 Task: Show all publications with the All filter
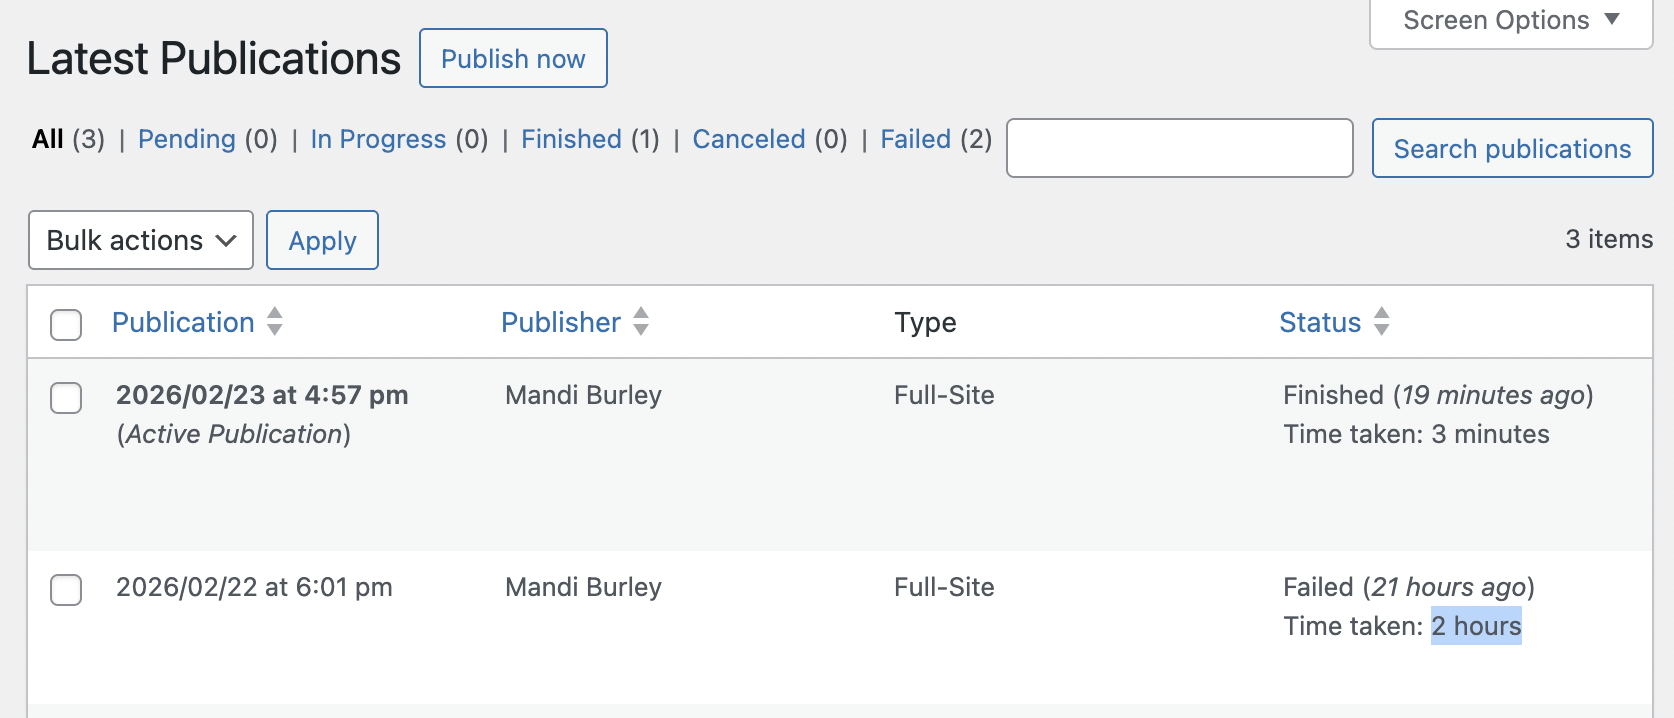(48, 139)
